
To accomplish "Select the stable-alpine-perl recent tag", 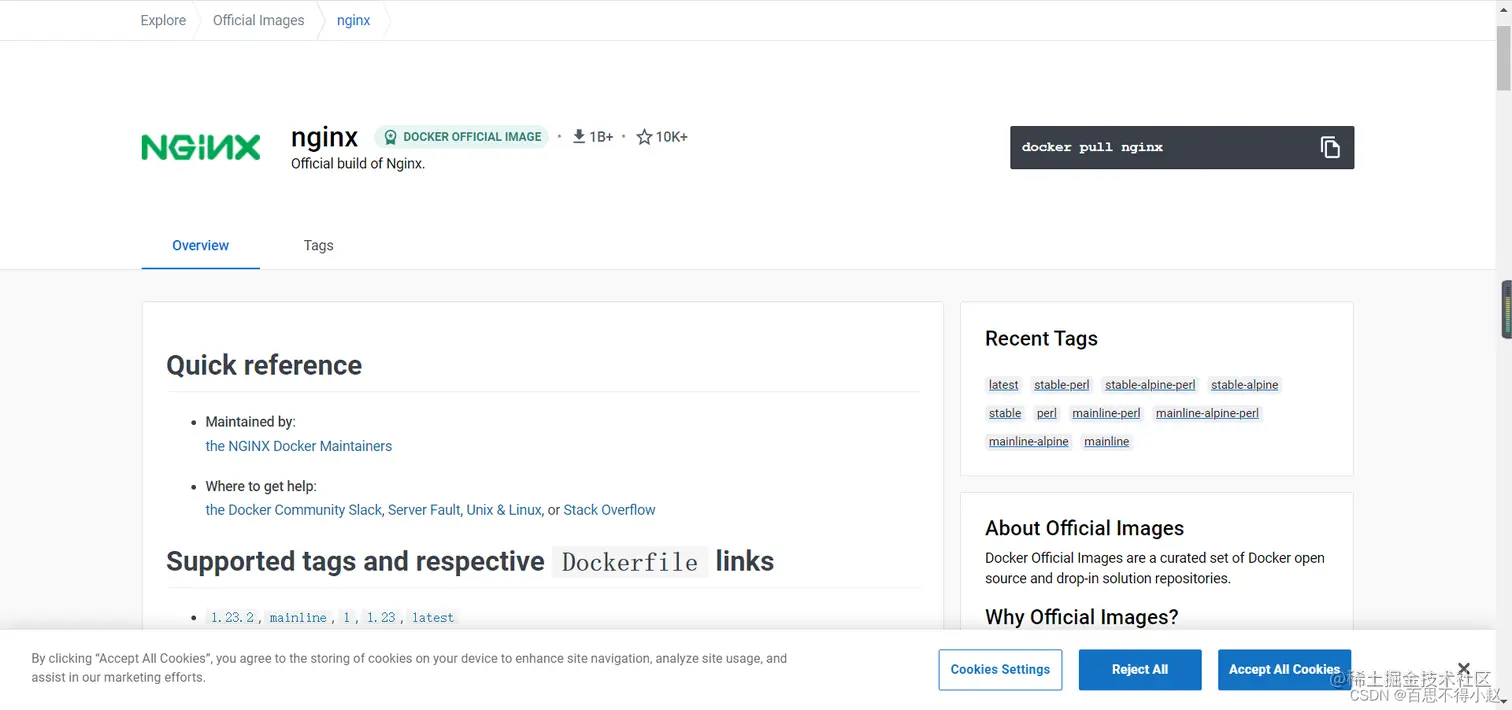I will coord(1150,385).
